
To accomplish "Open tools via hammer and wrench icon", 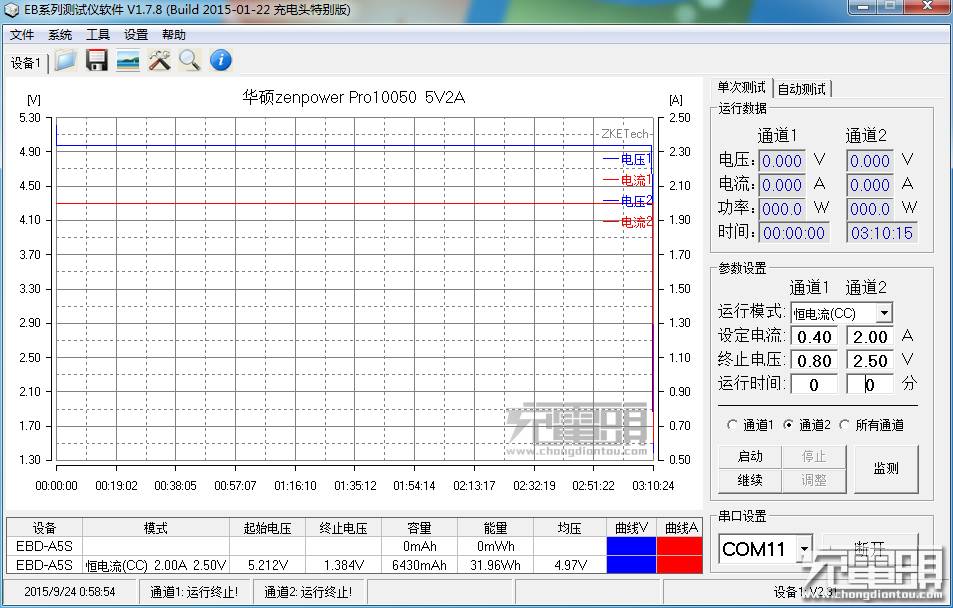I will click(159, 61).
